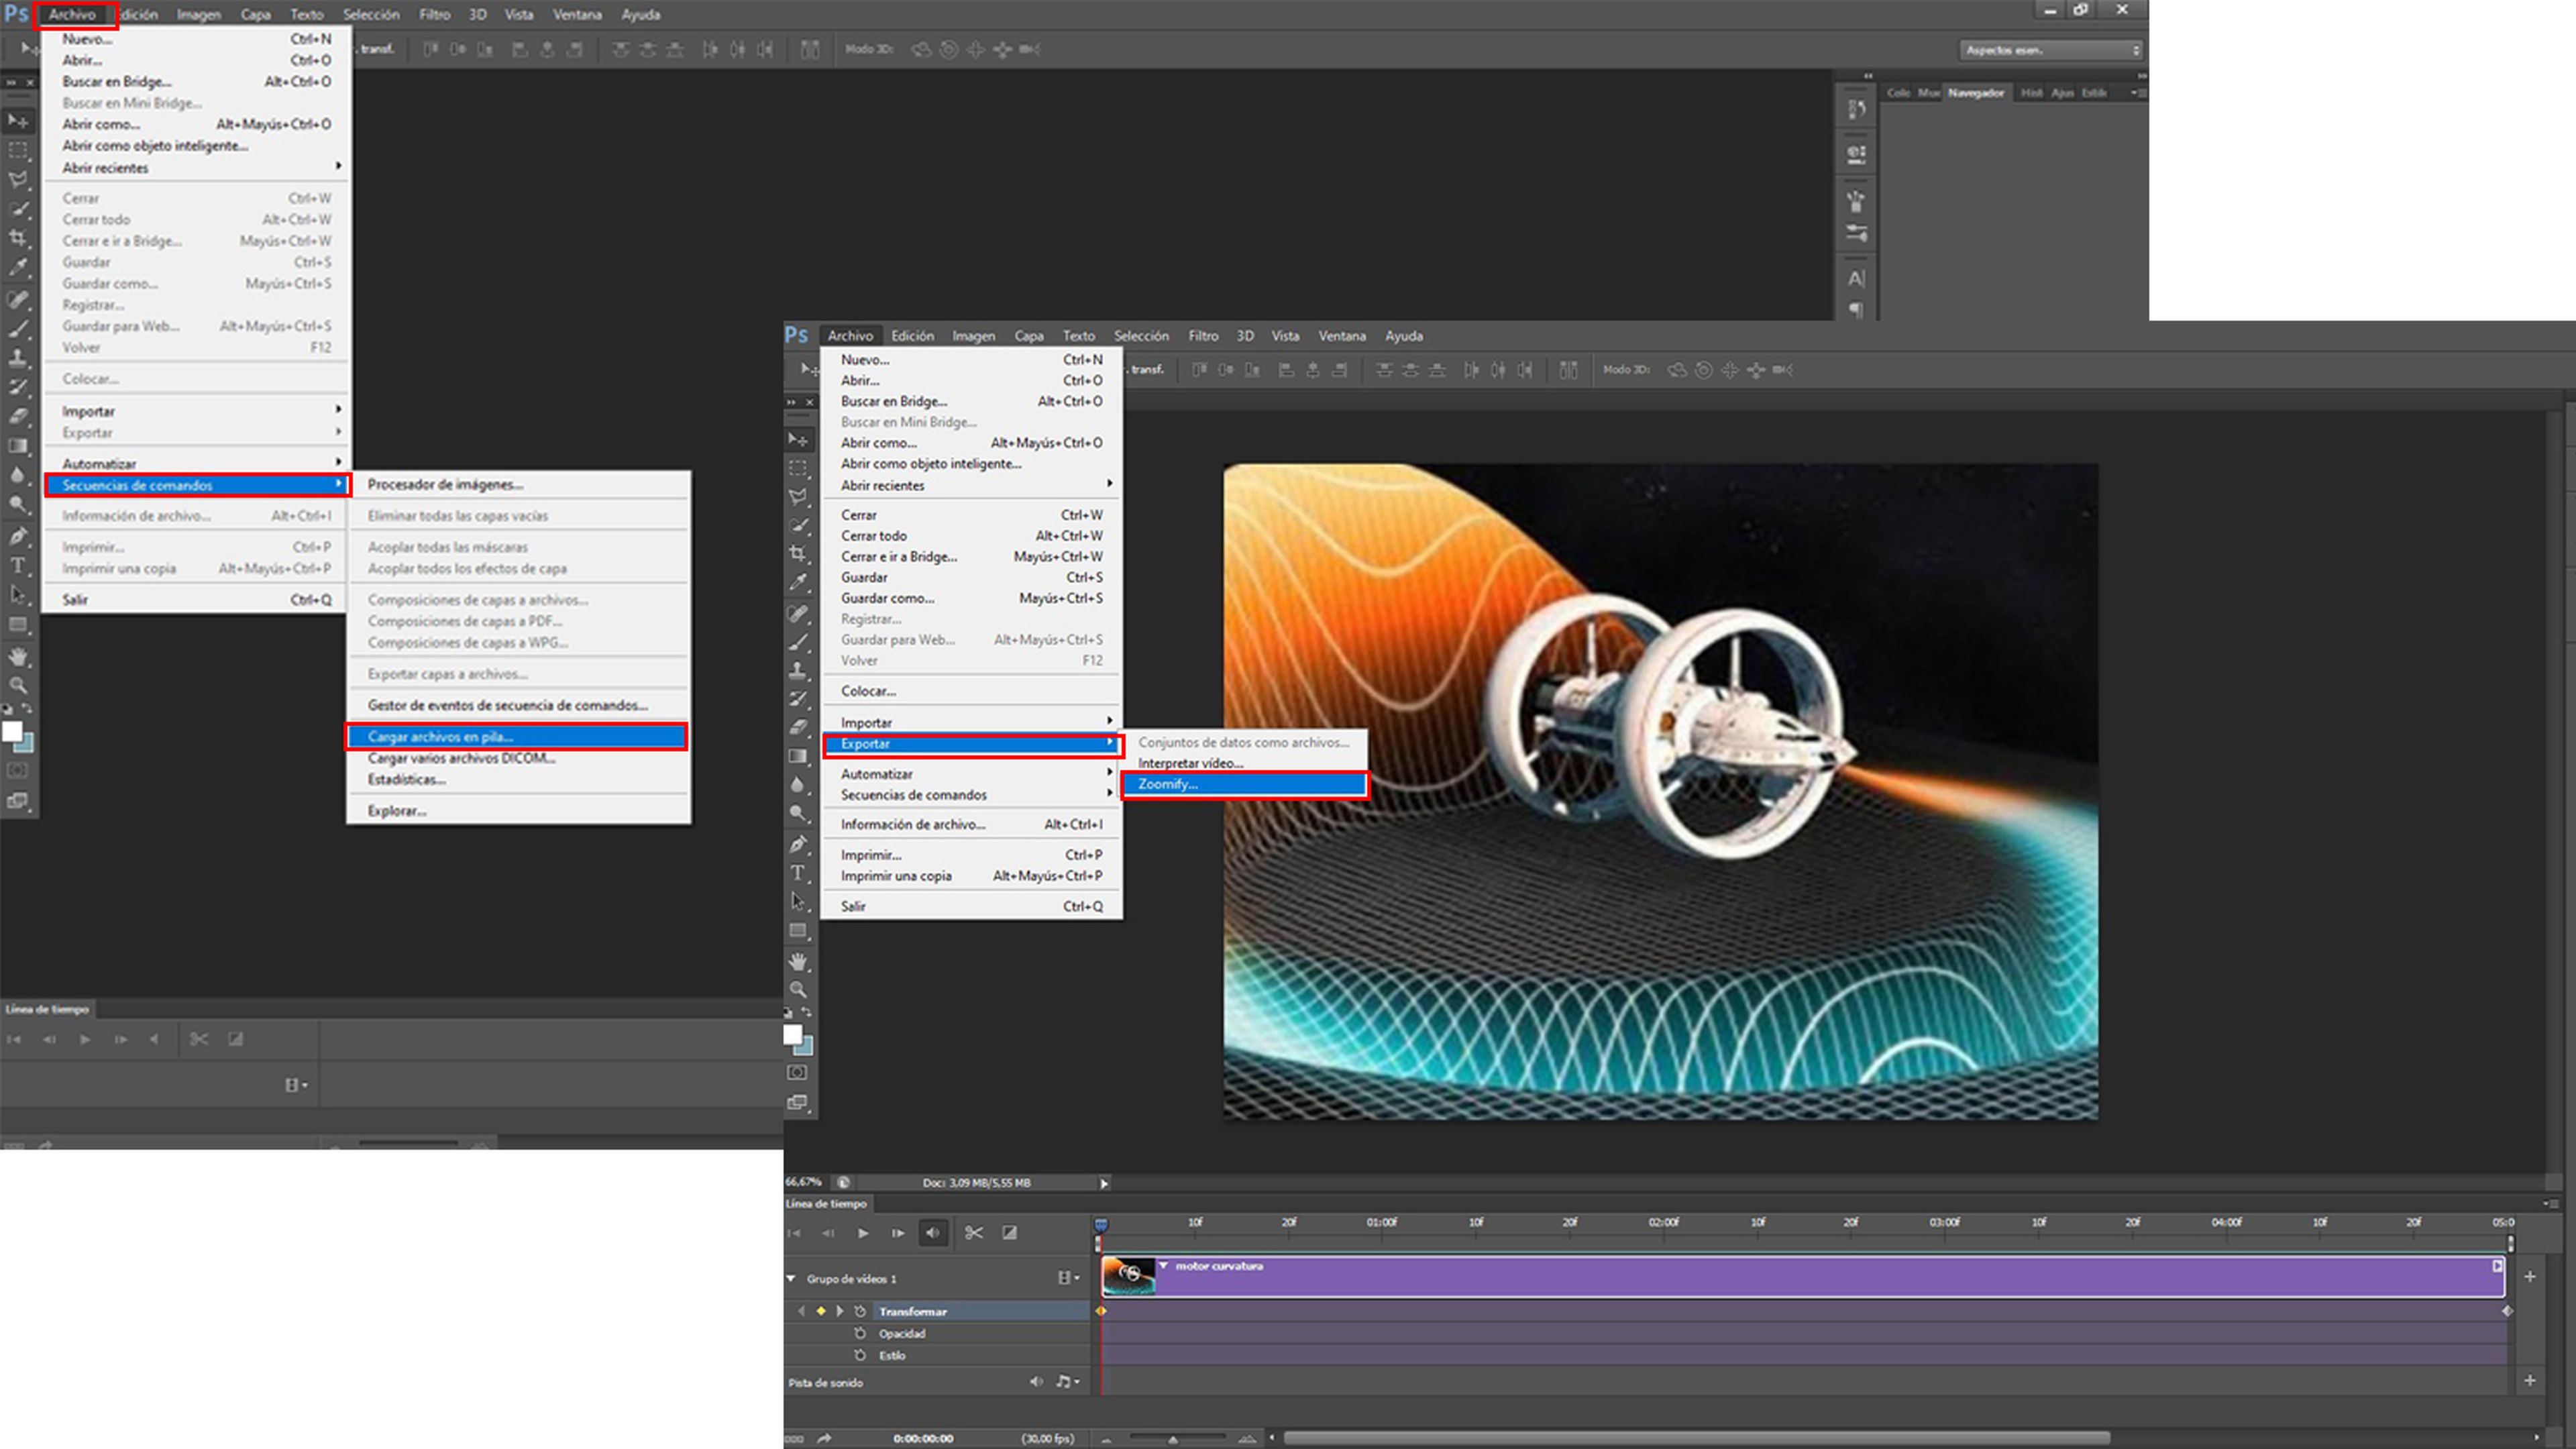Open the Character panel icon in the back window
This screenshot has width=2576, height=1449.
point(1856,279)
